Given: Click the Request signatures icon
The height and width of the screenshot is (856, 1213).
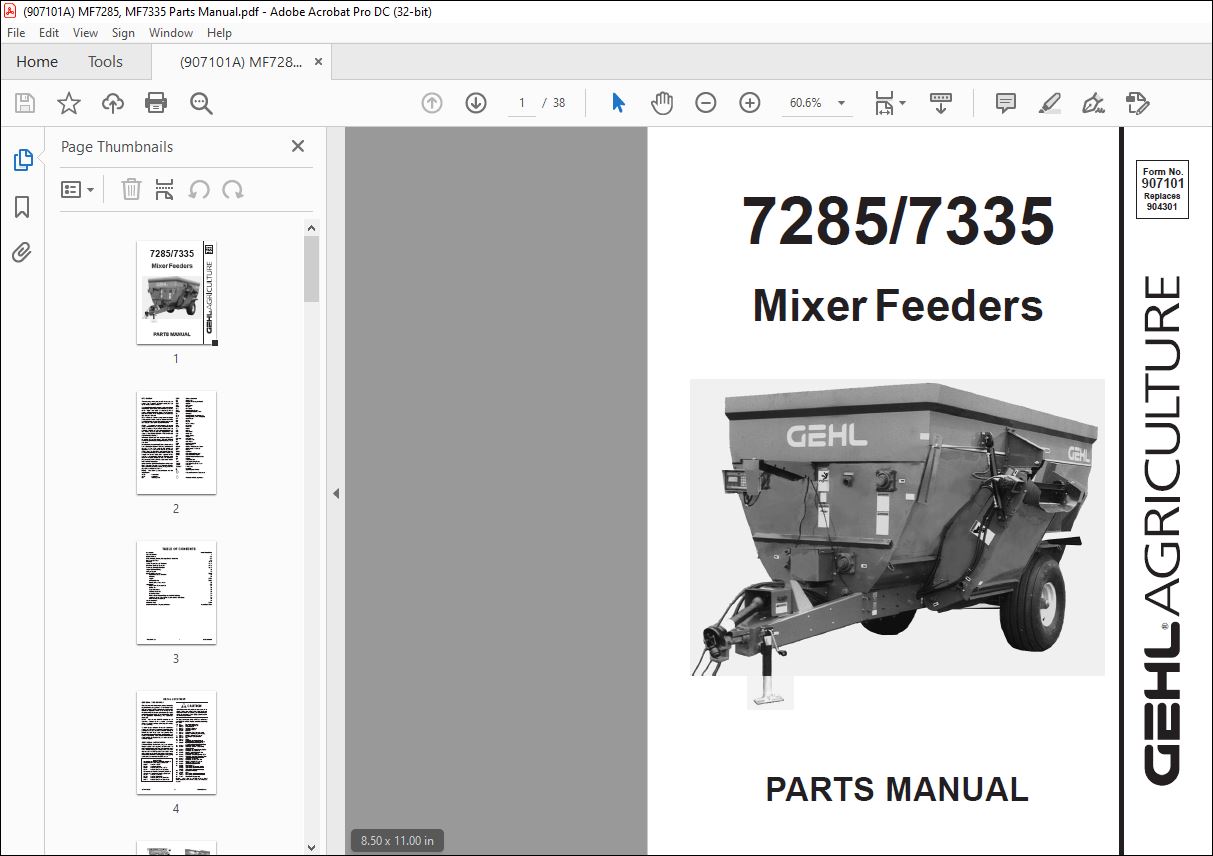Looking at the screenshot, I should (x=1138, y=103).
